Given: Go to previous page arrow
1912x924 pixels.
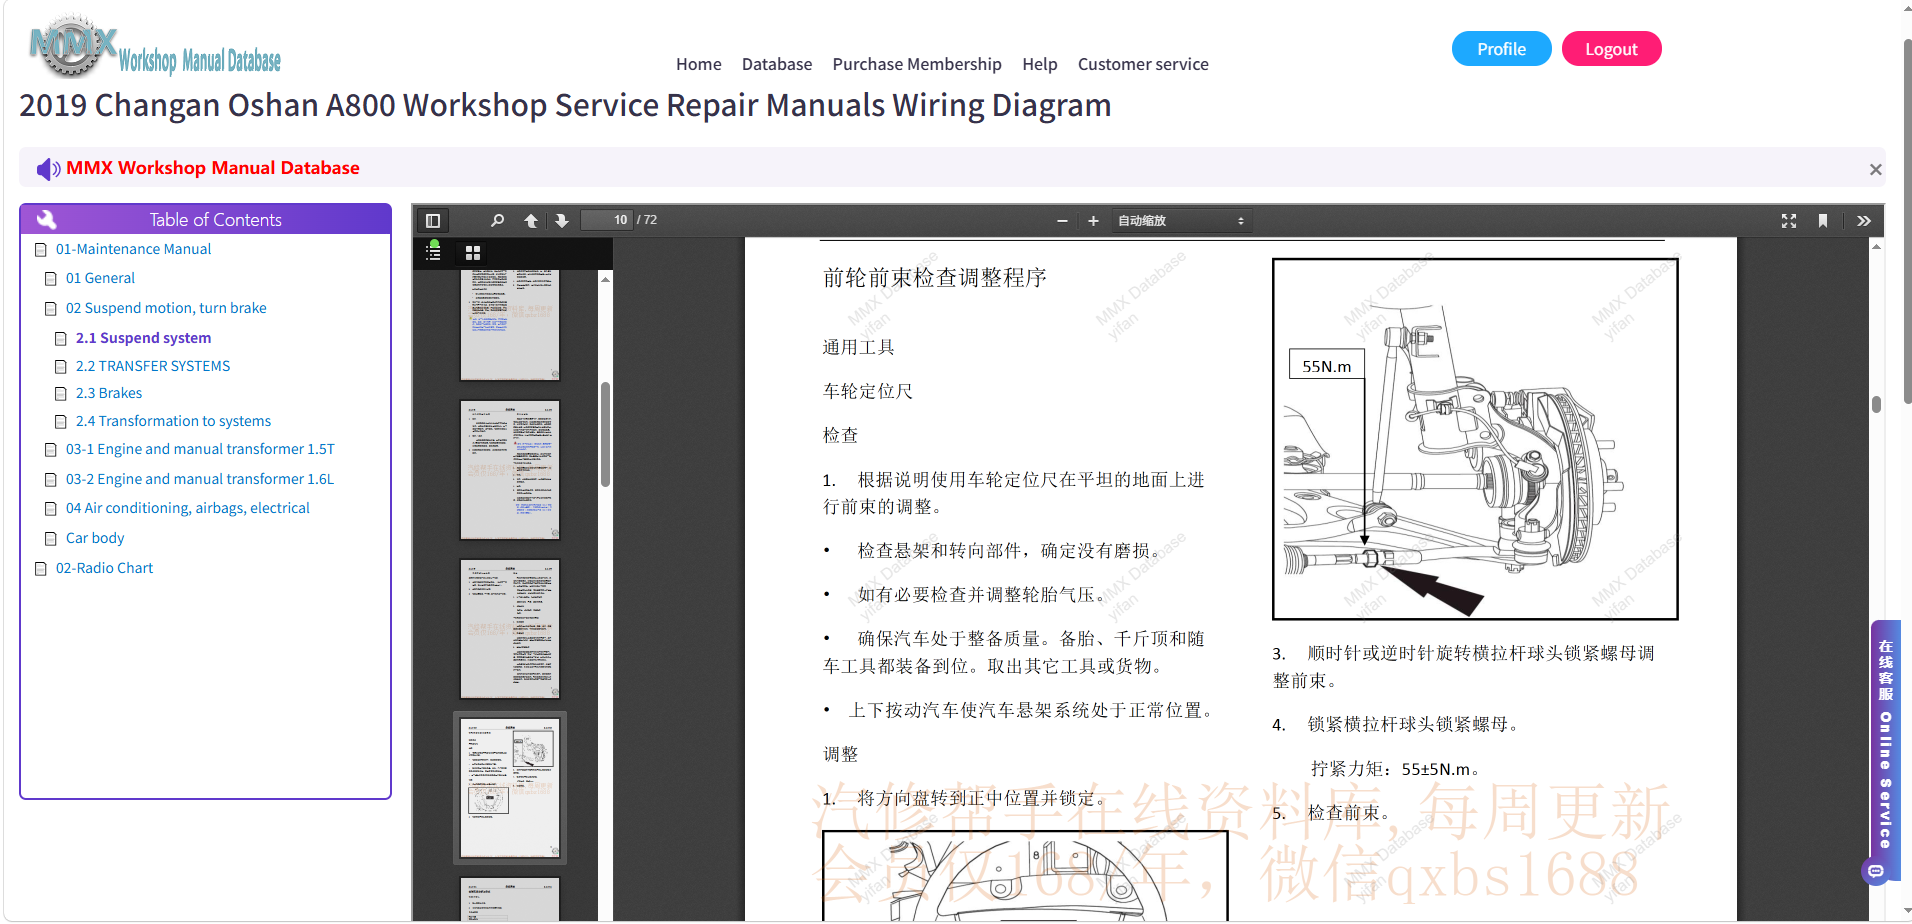Looking at the screenshot, I should pyautogui.click(x=531, y=221).
